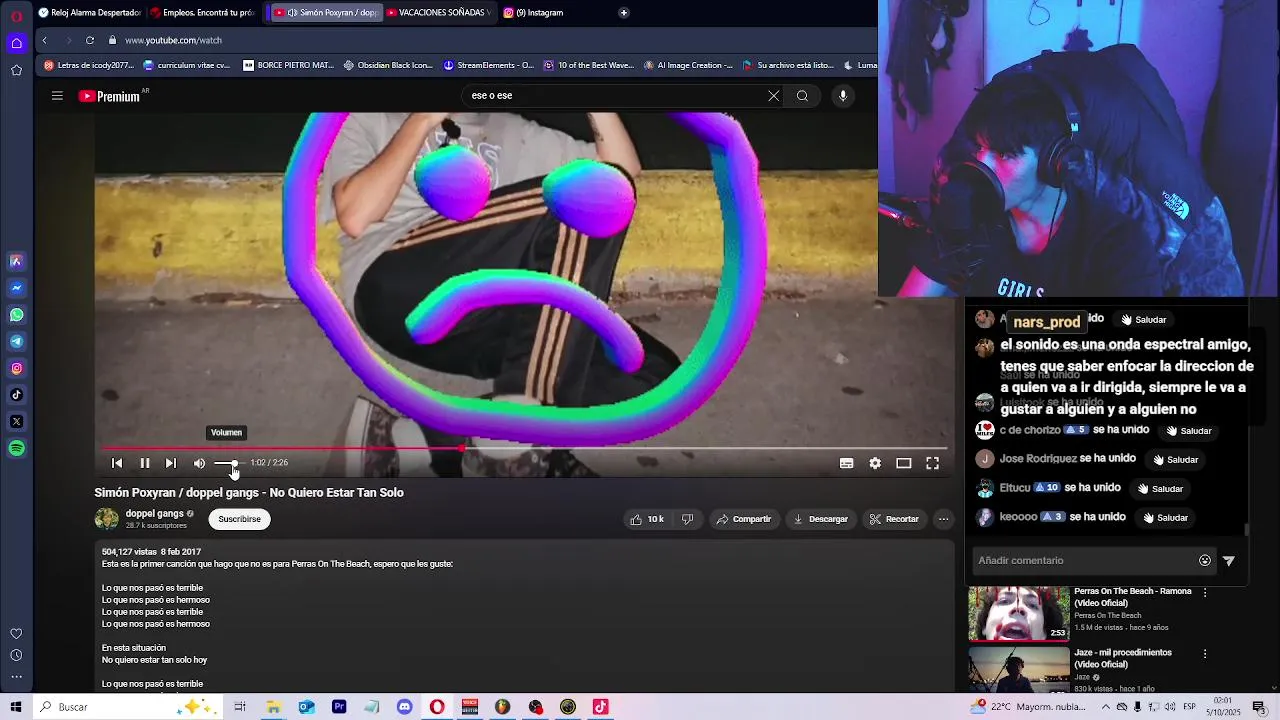Open more actions menu under the video

tap(943, 519)
